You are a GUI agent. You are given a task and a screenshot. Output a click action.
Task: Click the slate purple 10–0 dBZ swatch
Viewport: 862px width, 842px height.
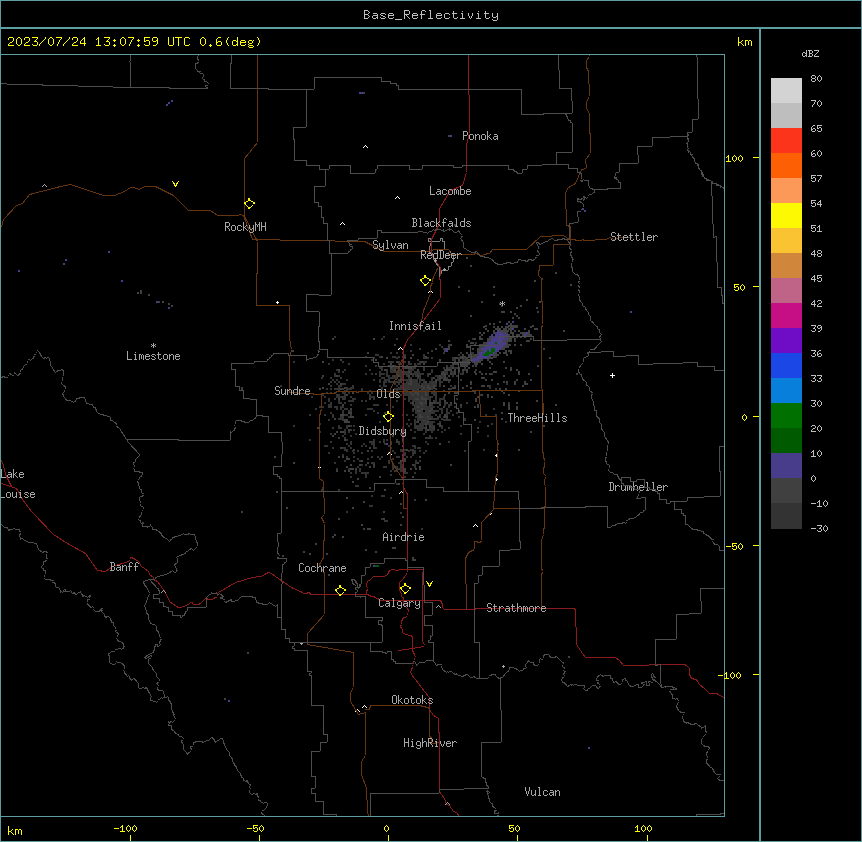786,466
